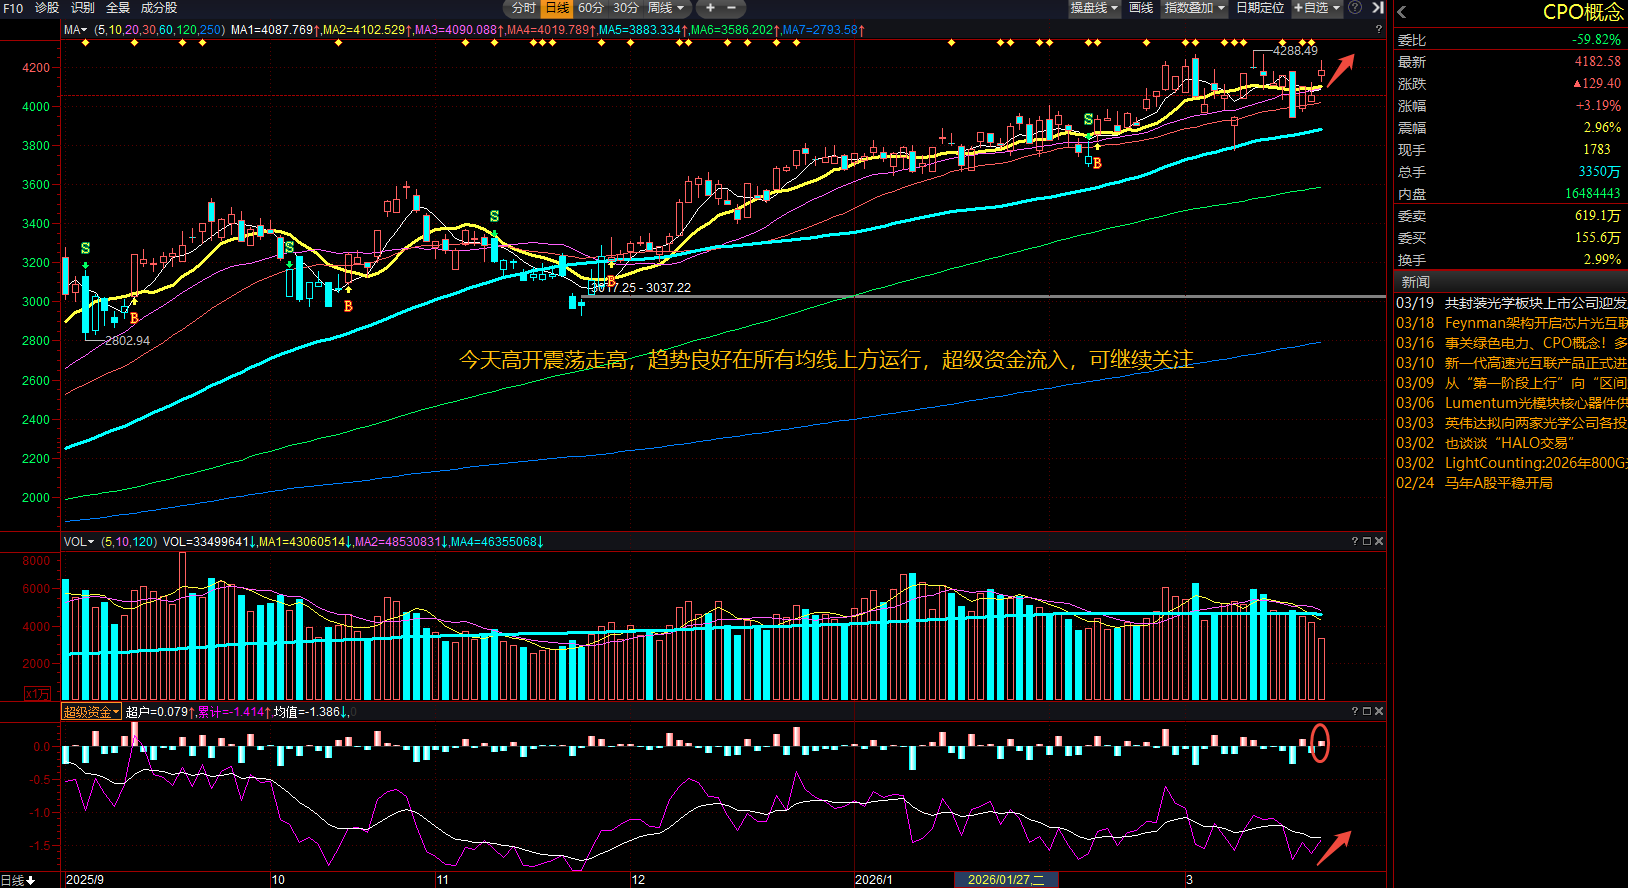Switch chart to 分时 intraday view
1628x888 pixels.
pyautogui.click(x=523, y=8)
